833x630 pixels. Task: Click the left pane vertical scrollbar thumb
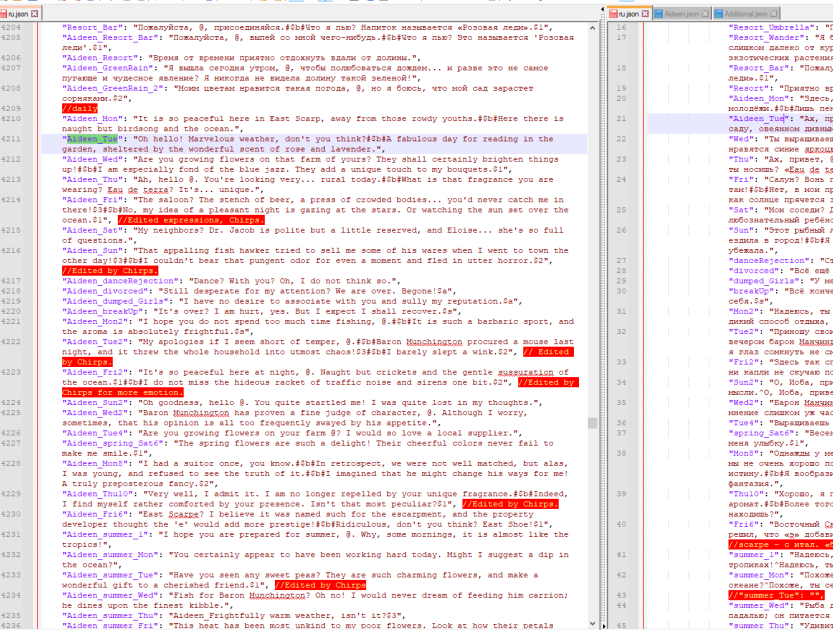point(592,423)
